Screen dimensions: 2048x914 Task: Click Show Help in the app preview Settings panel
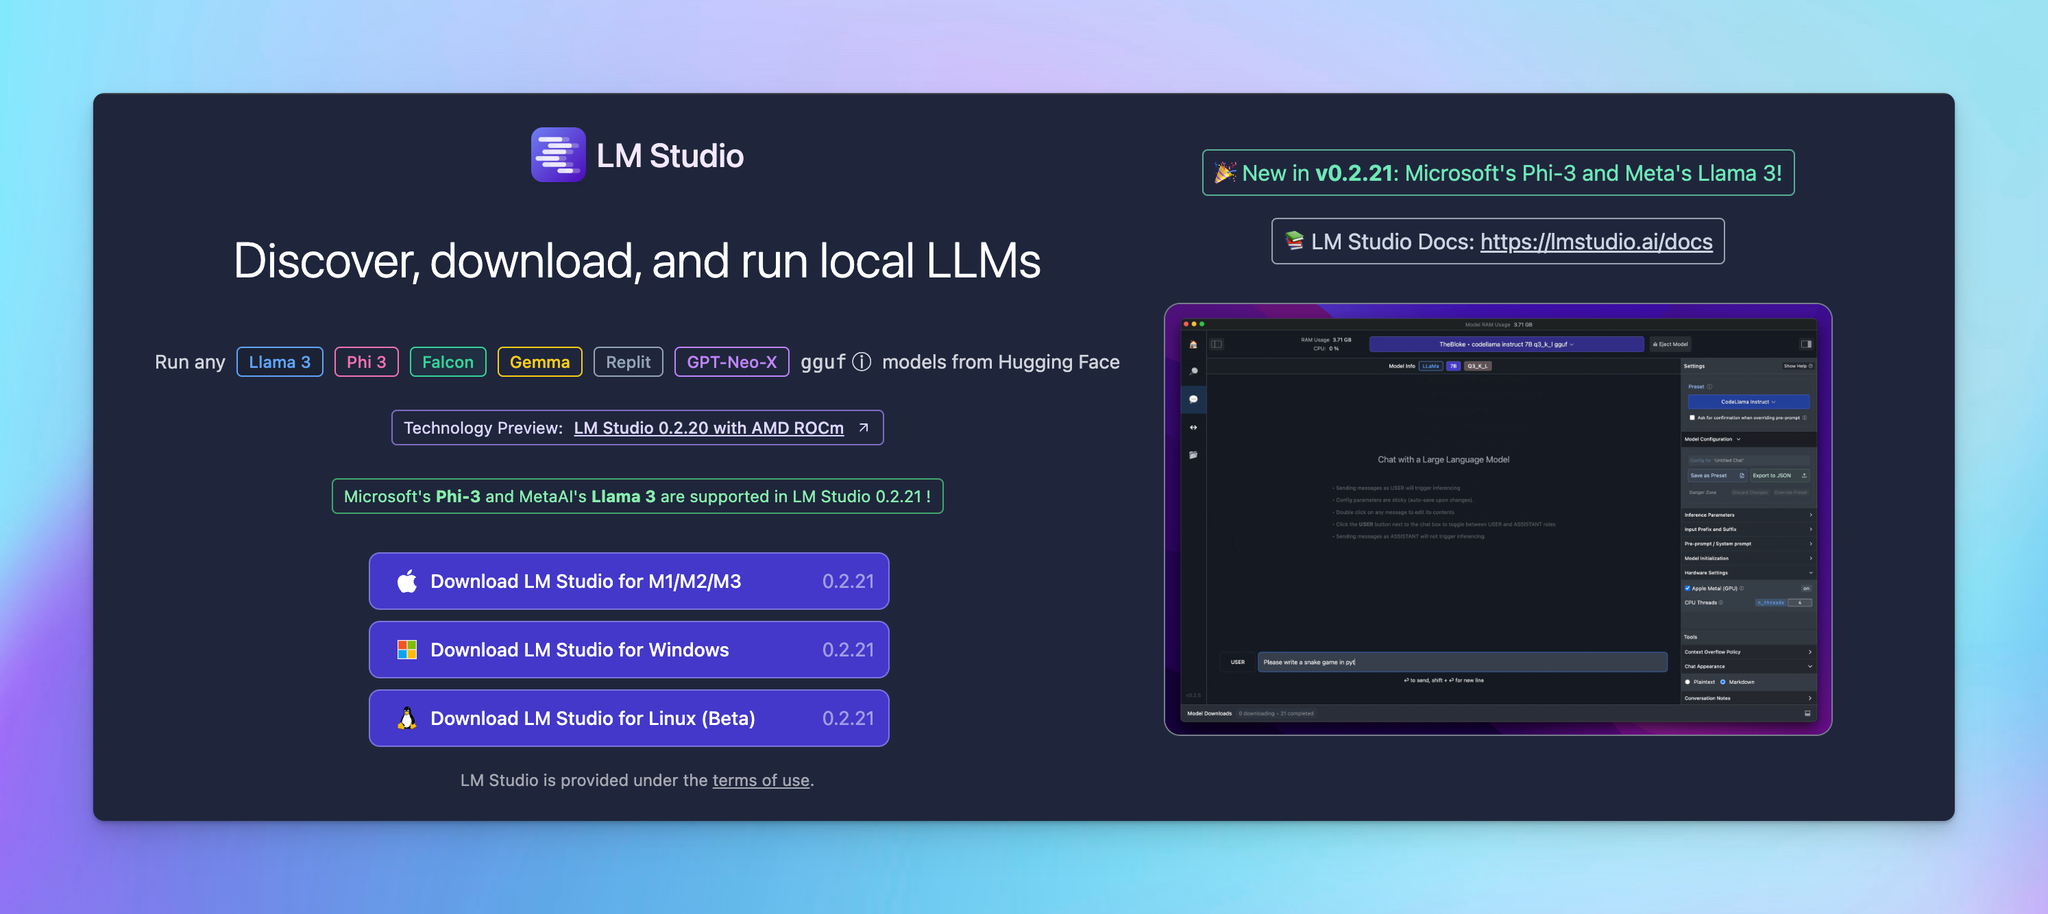1798,366
